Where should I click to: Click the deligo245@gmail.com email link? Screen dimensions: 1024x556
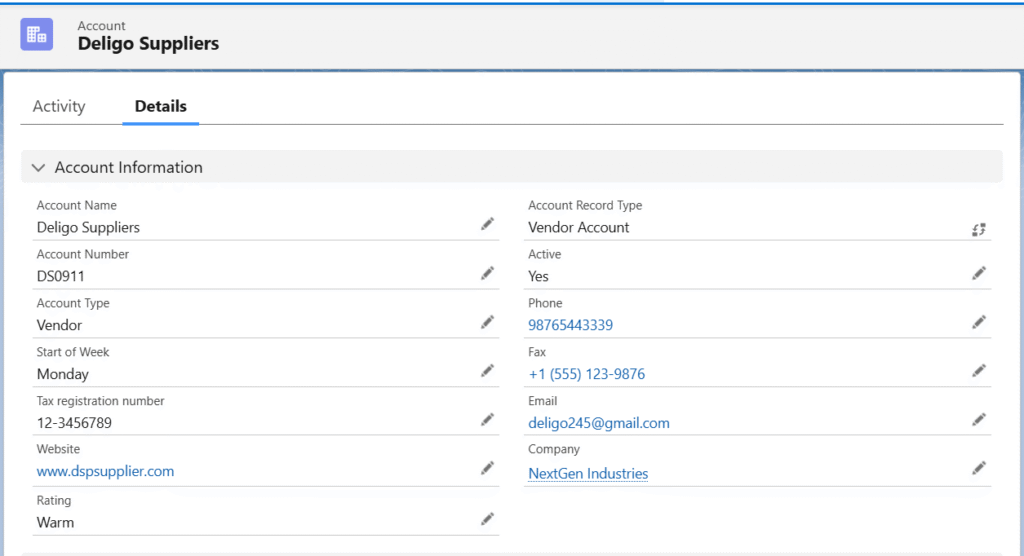pyautogui.click(x=599, y=423)
